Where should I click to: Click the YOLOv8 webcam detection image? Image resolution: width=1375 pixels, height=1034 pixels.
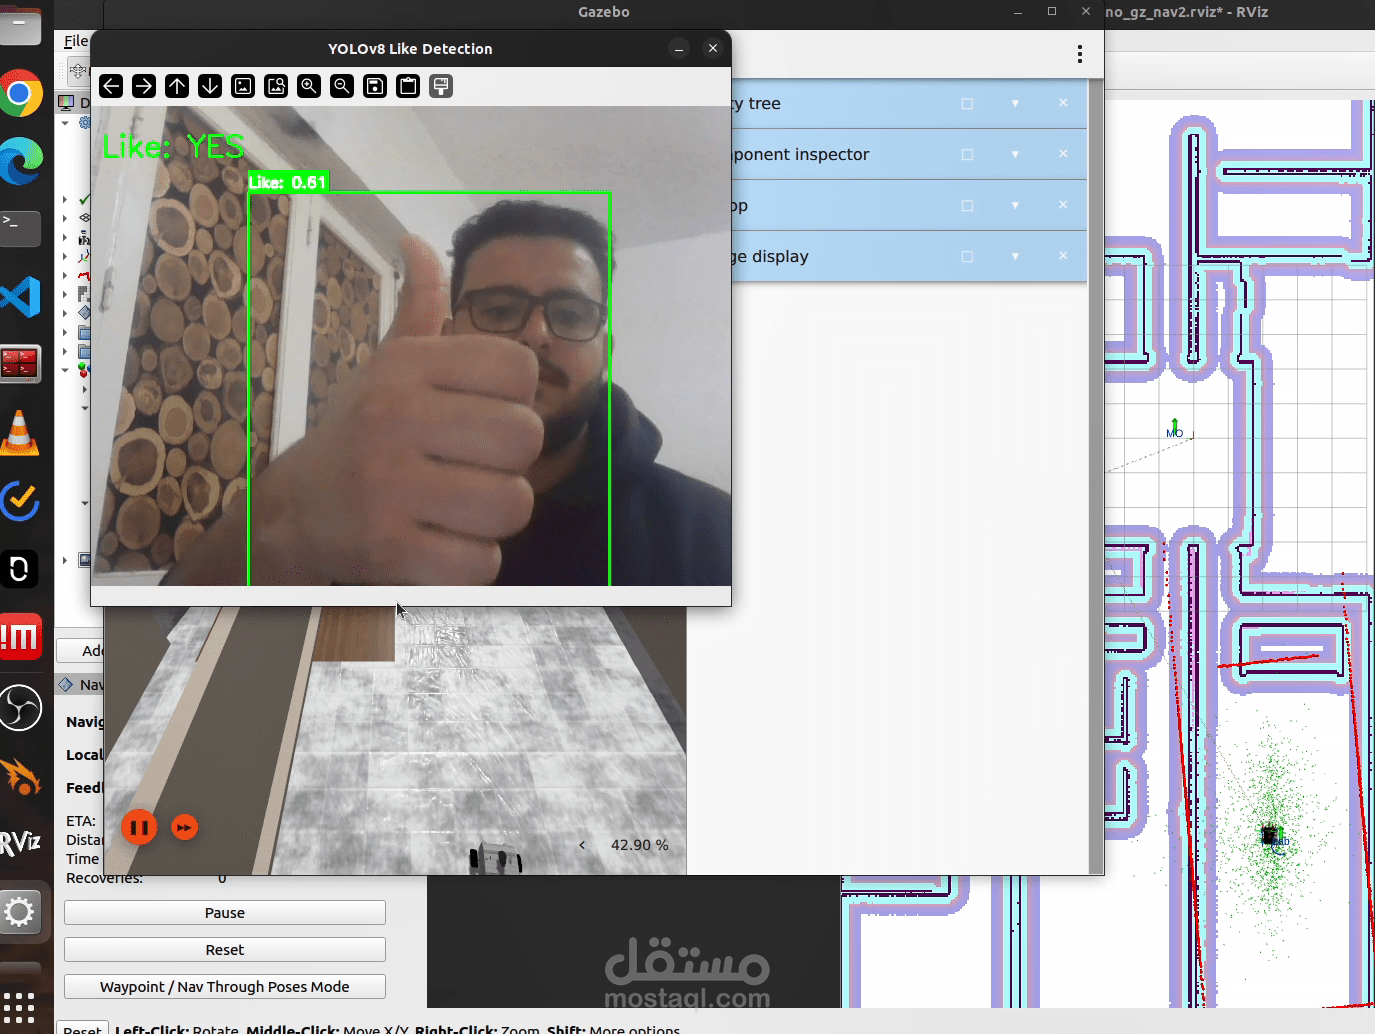pos(411,346)
